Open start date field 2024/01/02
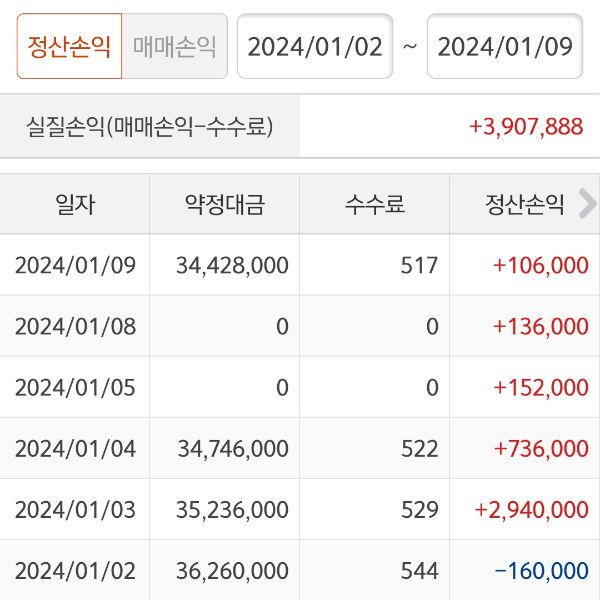Screen dimensions: 600x600 click(x=315, y=47)
